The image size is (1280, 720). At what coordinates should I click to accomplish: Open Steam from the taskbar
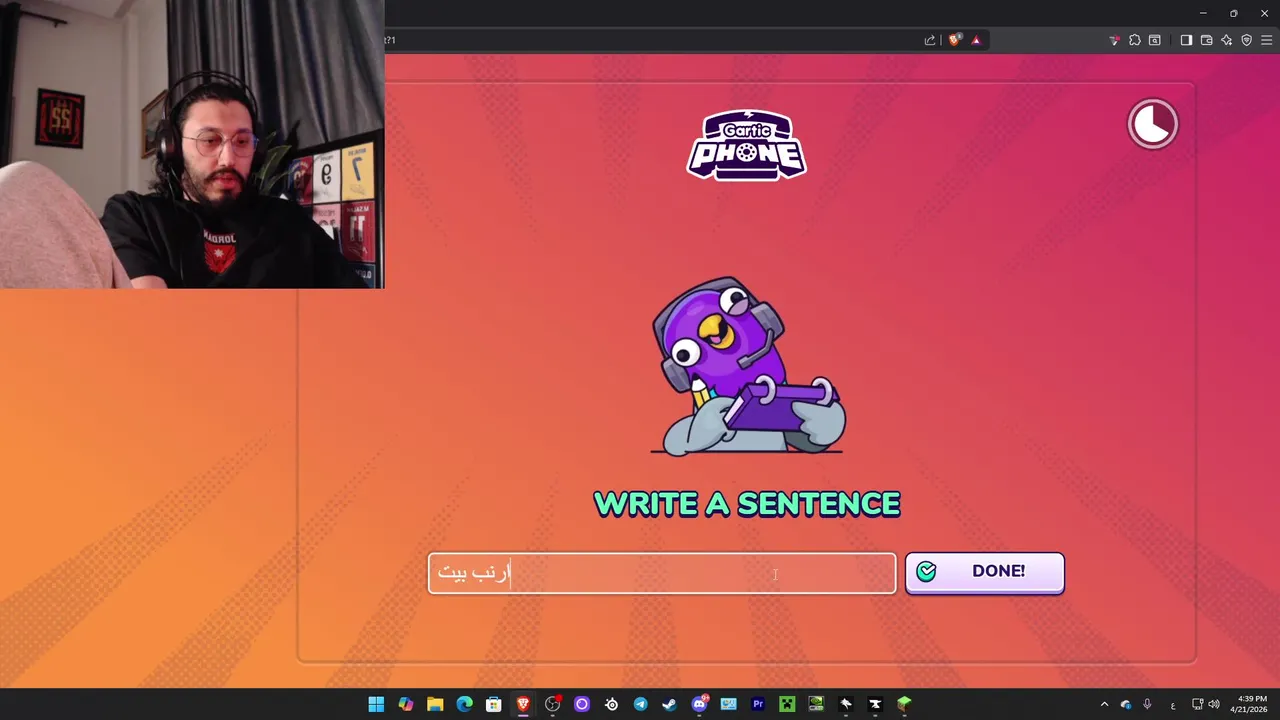(x=669, y=704)
